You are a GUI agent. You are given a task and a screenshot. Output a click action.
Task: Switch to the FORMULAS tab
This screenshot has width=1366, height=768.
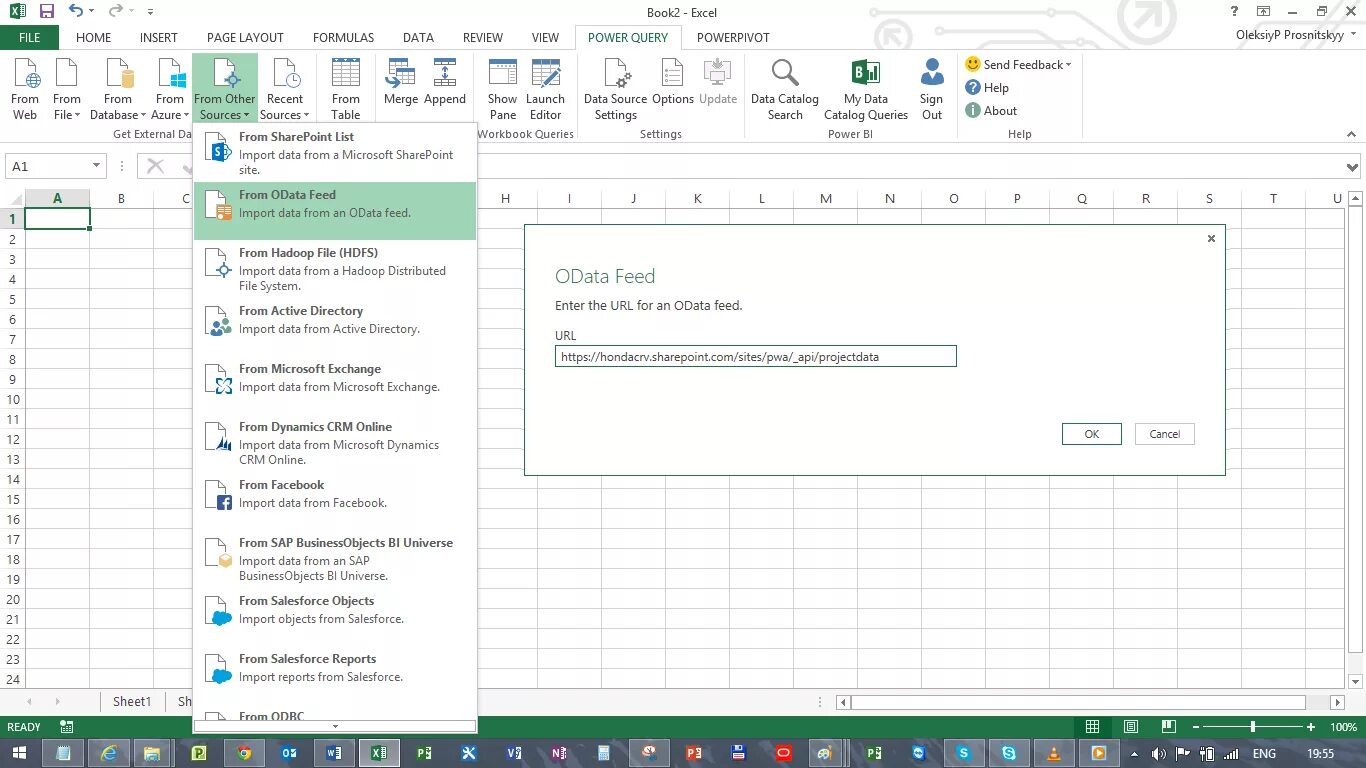pyautogui.click(x=343, y=37)
